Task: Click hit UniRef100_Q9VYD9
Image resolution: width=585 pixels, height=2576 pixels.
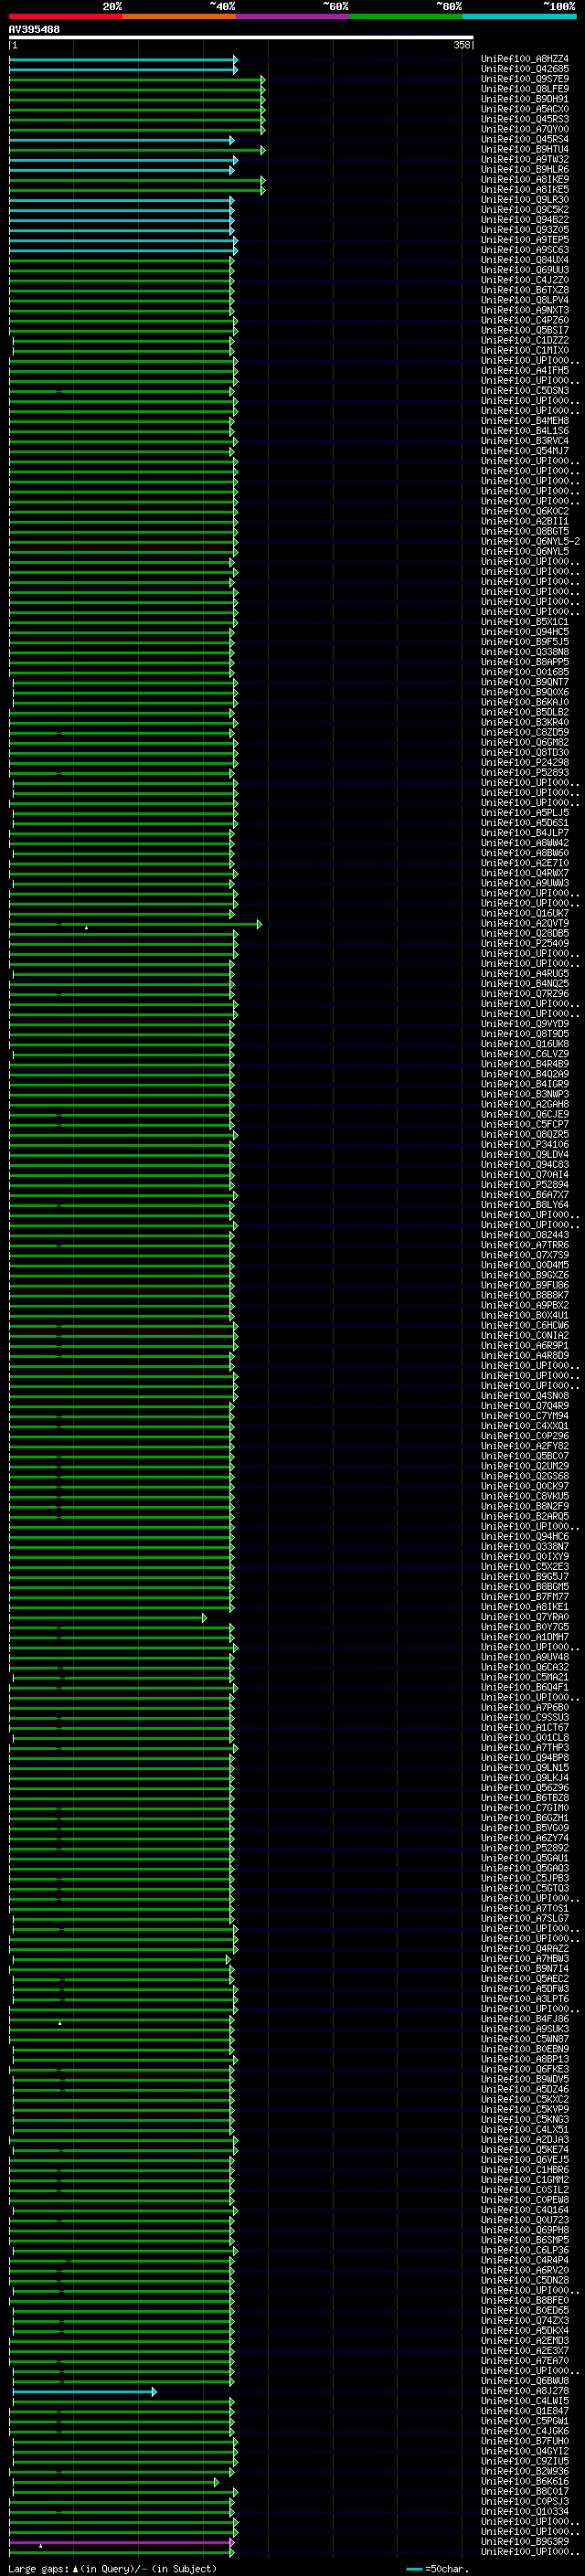Action: [x=525, y=1024]
